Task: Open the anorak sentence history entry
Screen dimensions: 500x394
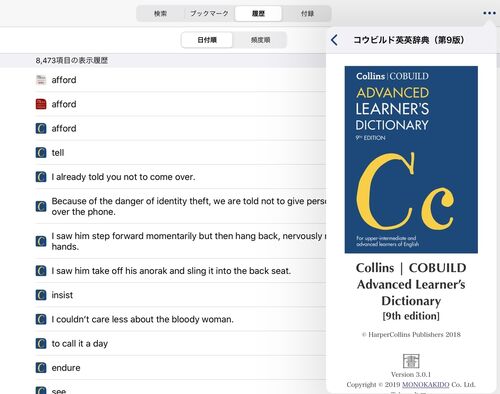Action: (x=180, y=271)
